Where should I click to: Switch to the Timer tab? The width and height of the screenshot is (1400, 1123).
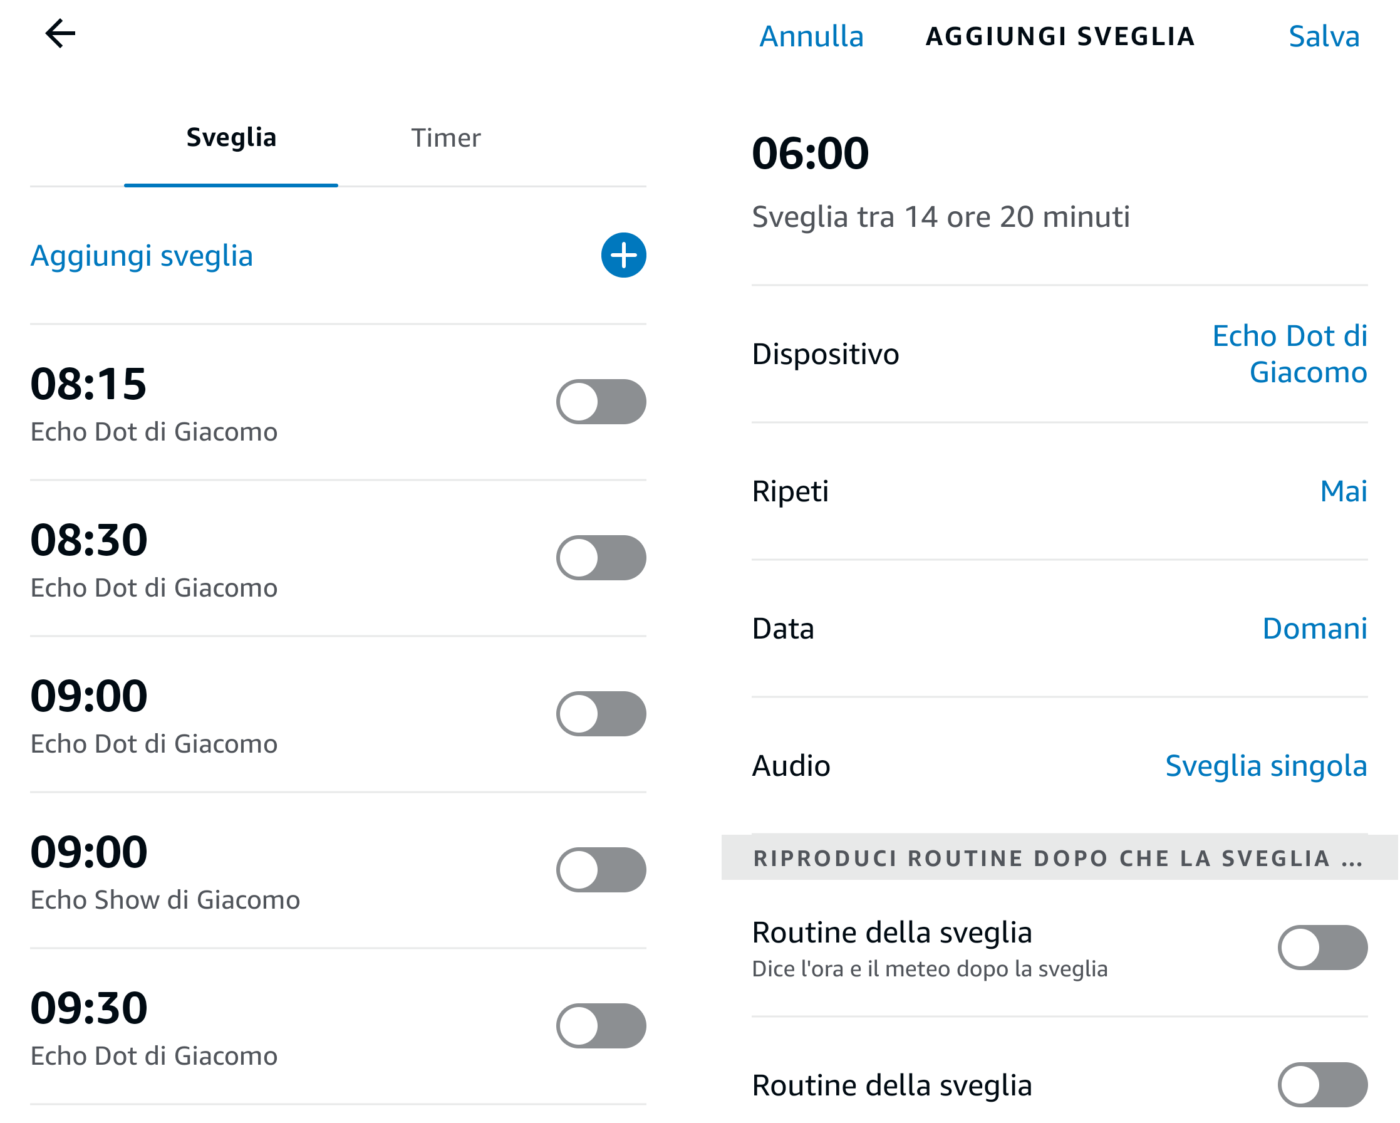(445, 138)
